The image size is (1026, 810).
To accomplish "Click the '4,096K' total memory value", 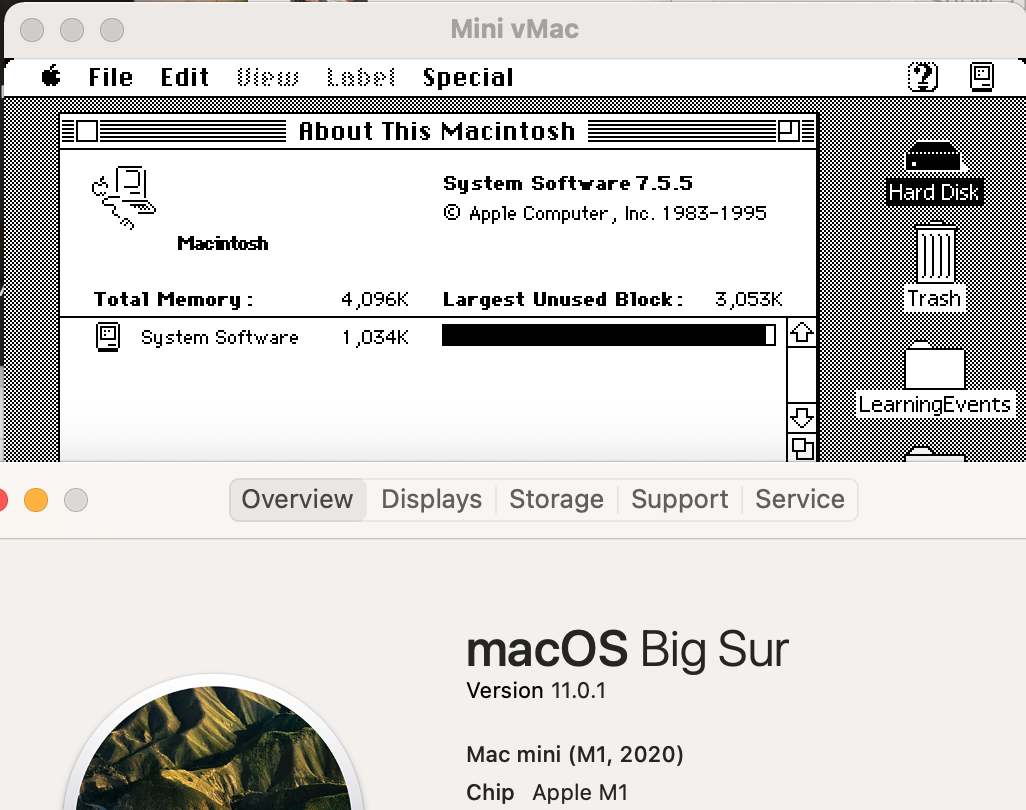I will [x=374, y=299].
